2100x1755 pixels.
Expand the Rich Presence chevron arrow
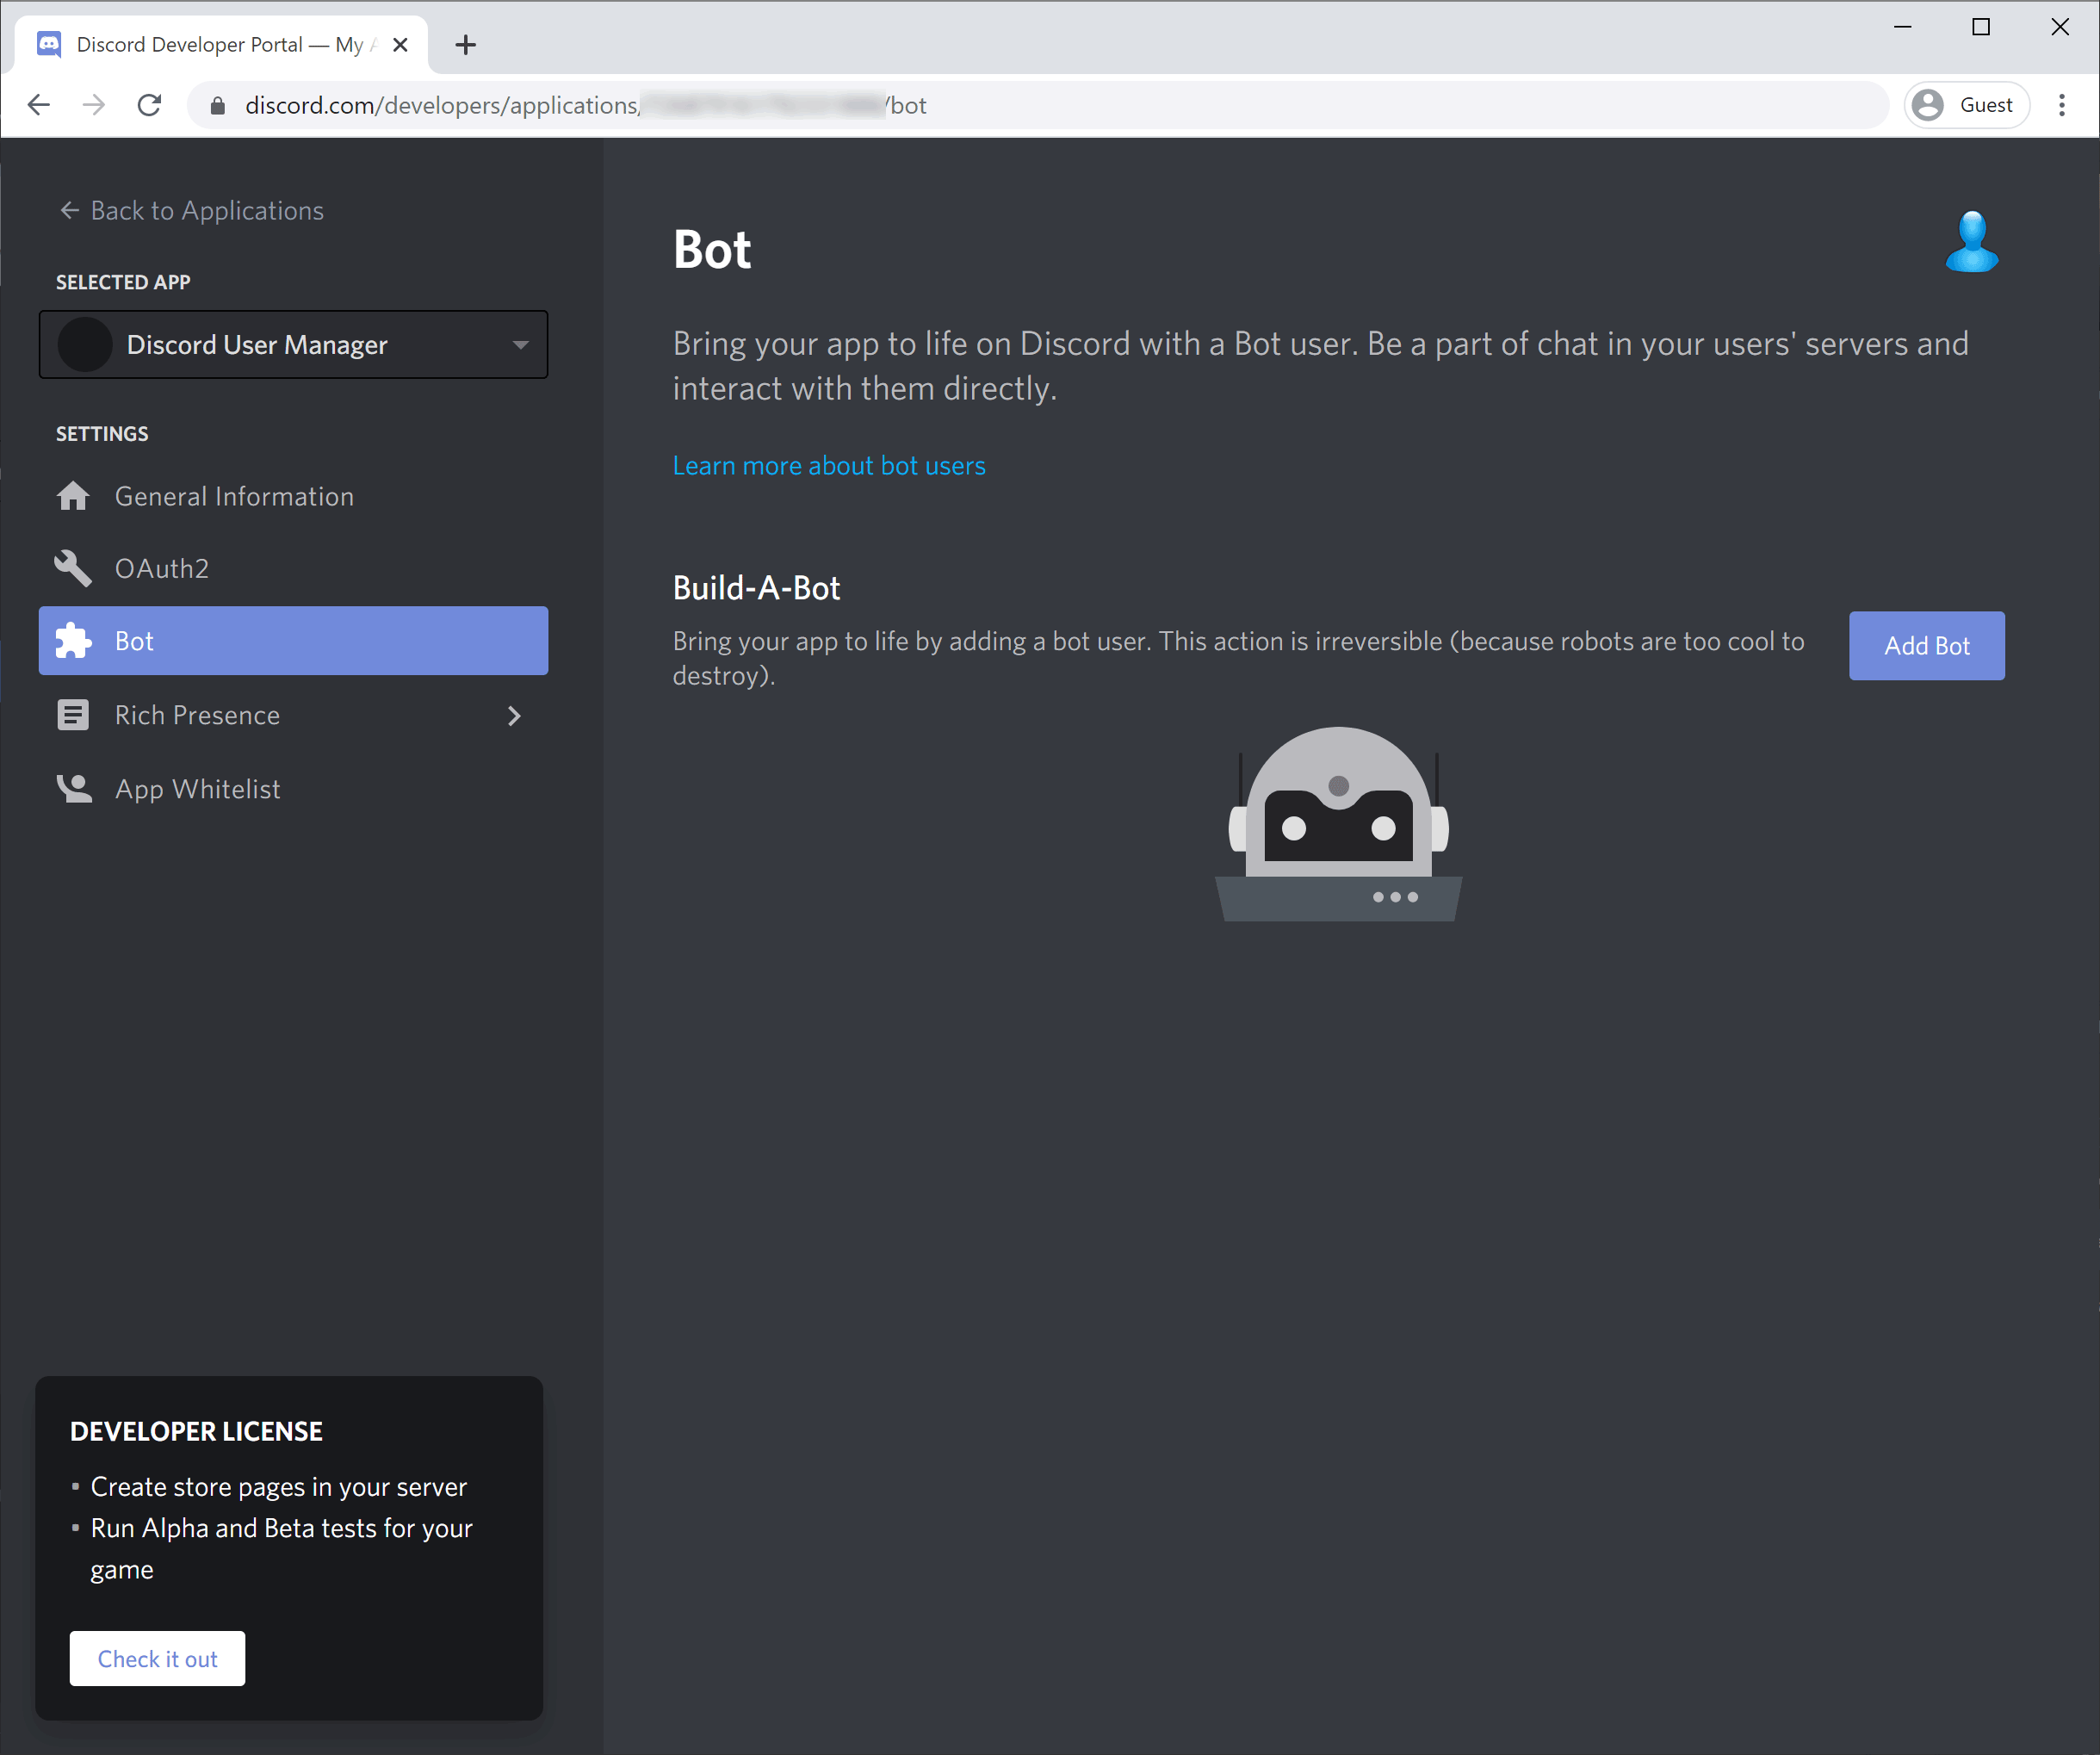point(514,716)
